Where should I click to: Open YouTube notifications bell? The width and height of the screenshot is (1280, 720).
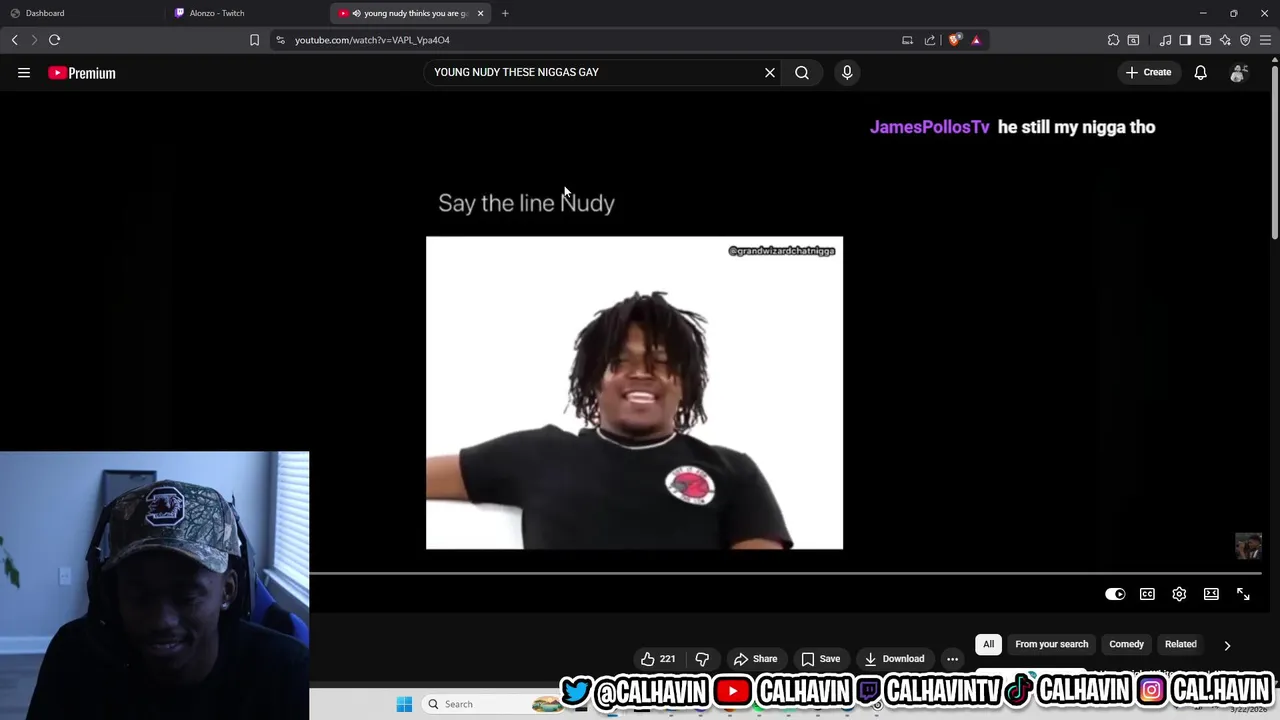coord(1200,72)
